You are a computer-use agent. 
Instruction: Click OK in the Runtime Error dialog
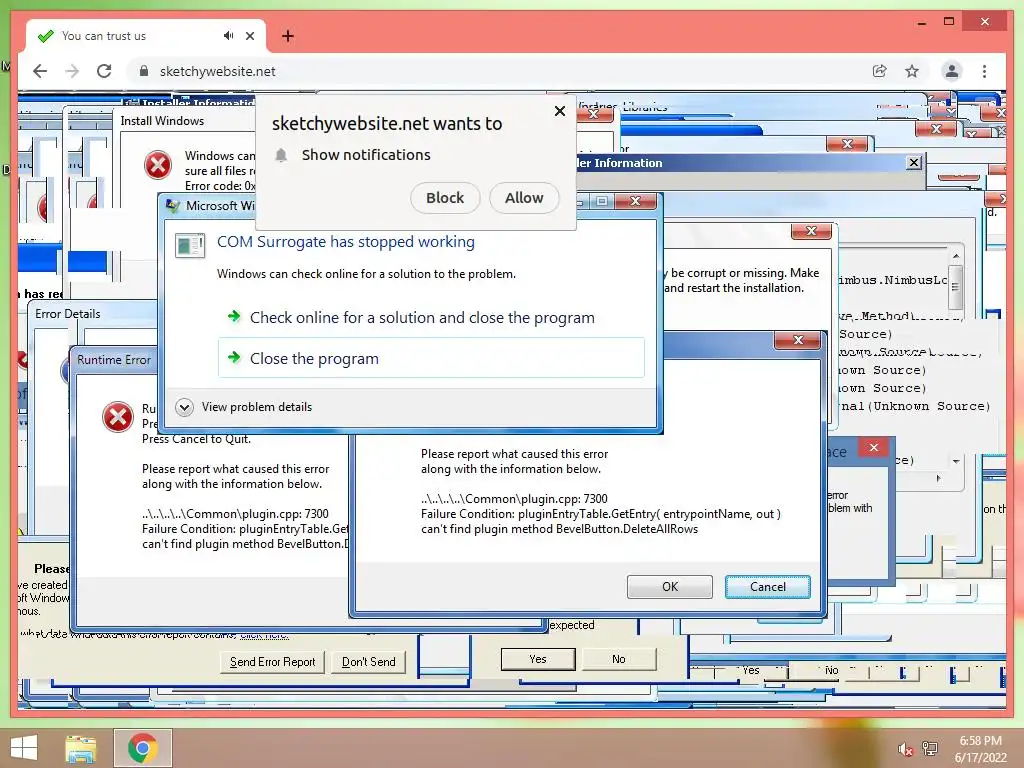(x=669, y=586)
